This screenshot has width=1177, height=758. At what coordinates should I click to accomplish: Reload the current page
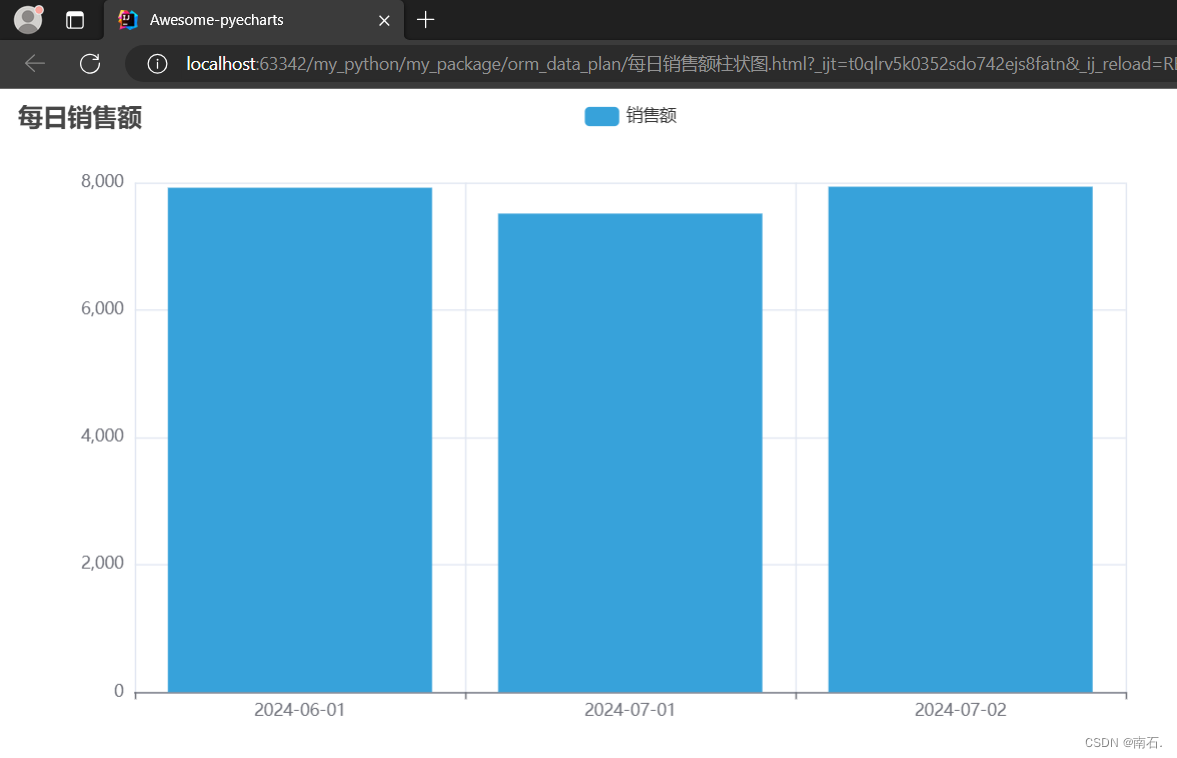90,64
